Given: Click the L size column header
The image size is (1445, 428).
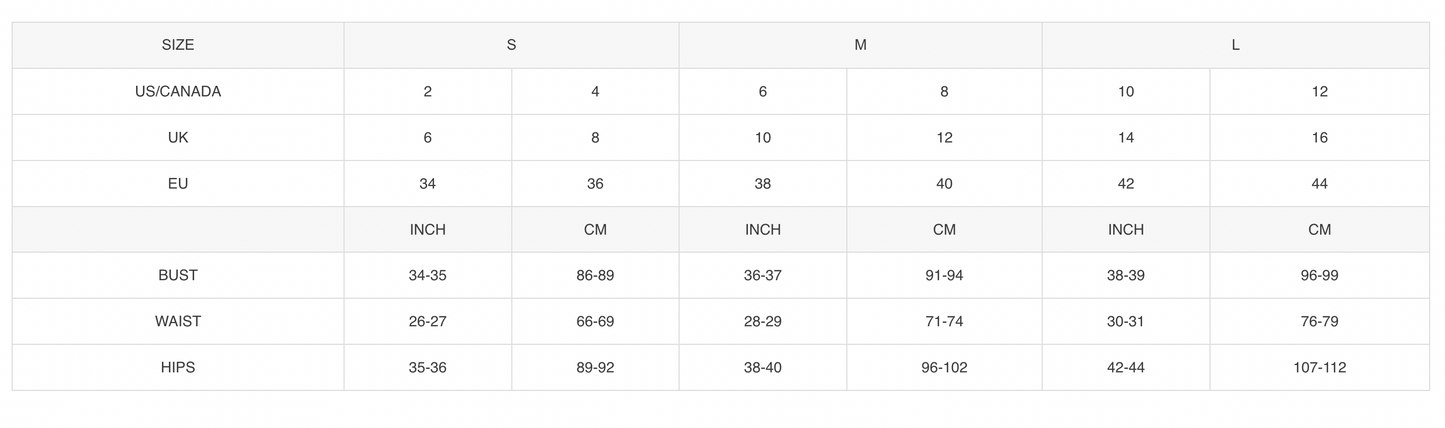Looking at the screenshot, I should 1235,45.
